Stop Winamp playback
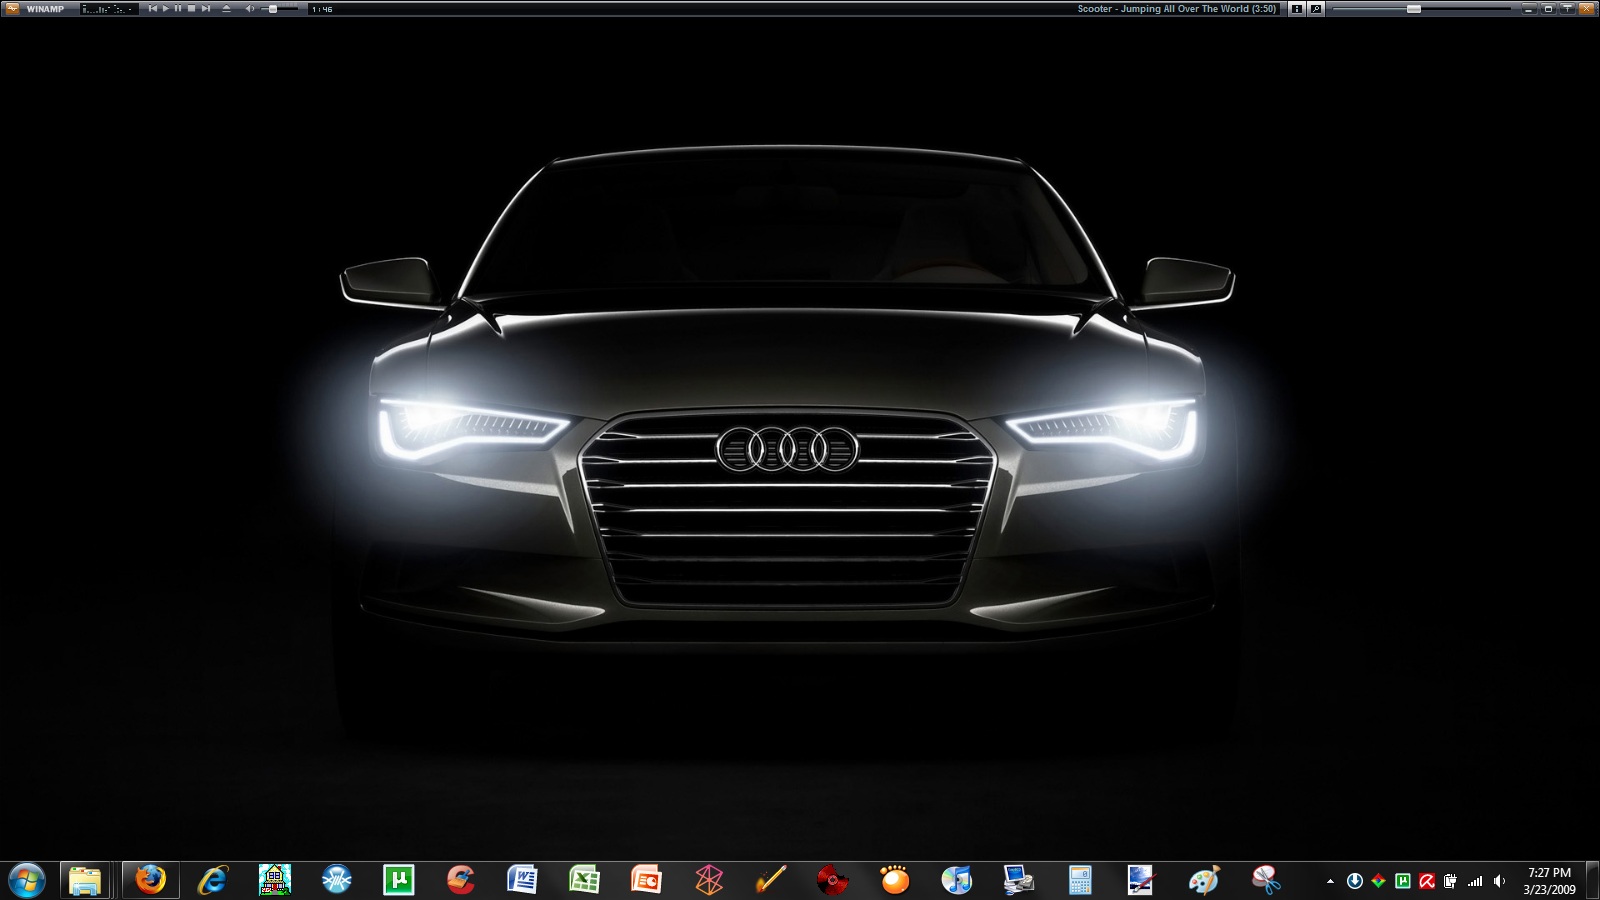This screenshot has height=900, width=1600. click(x=191, y=8)
